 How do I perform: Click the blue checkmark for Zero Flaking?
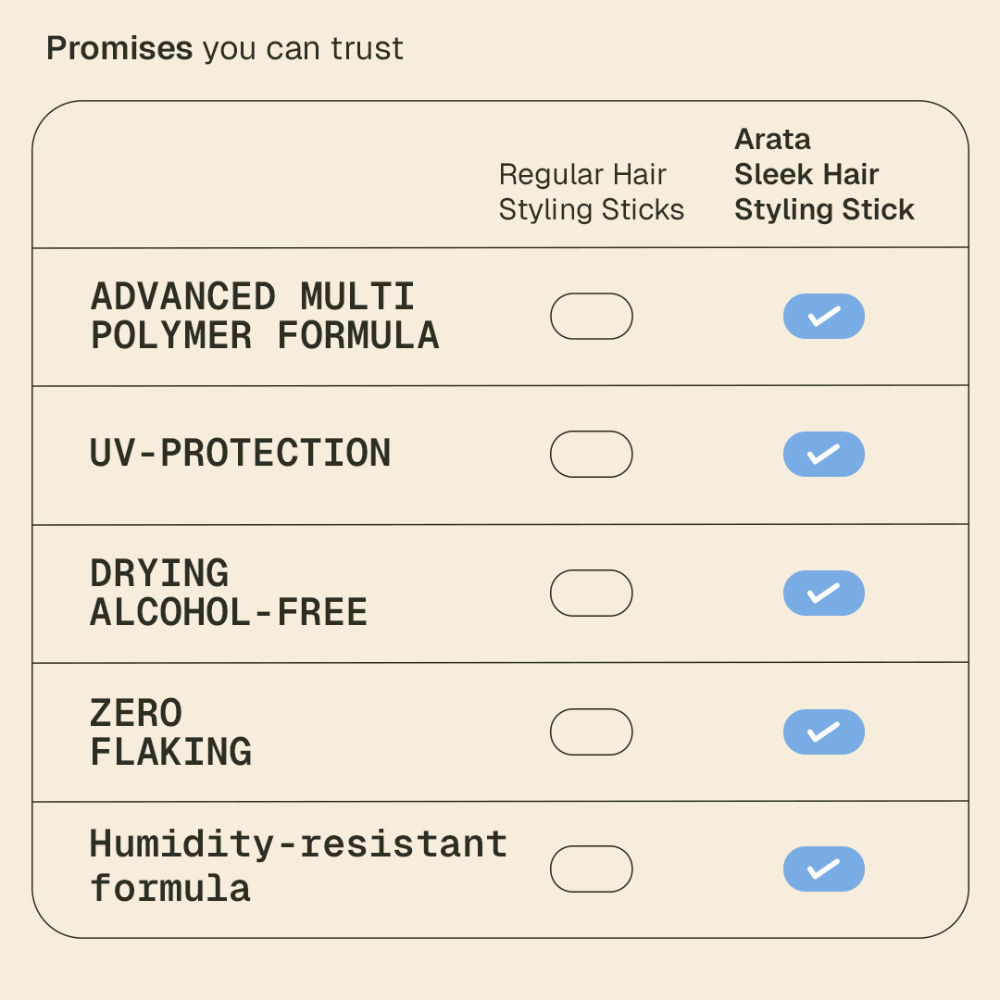click(x=823, y=732)
